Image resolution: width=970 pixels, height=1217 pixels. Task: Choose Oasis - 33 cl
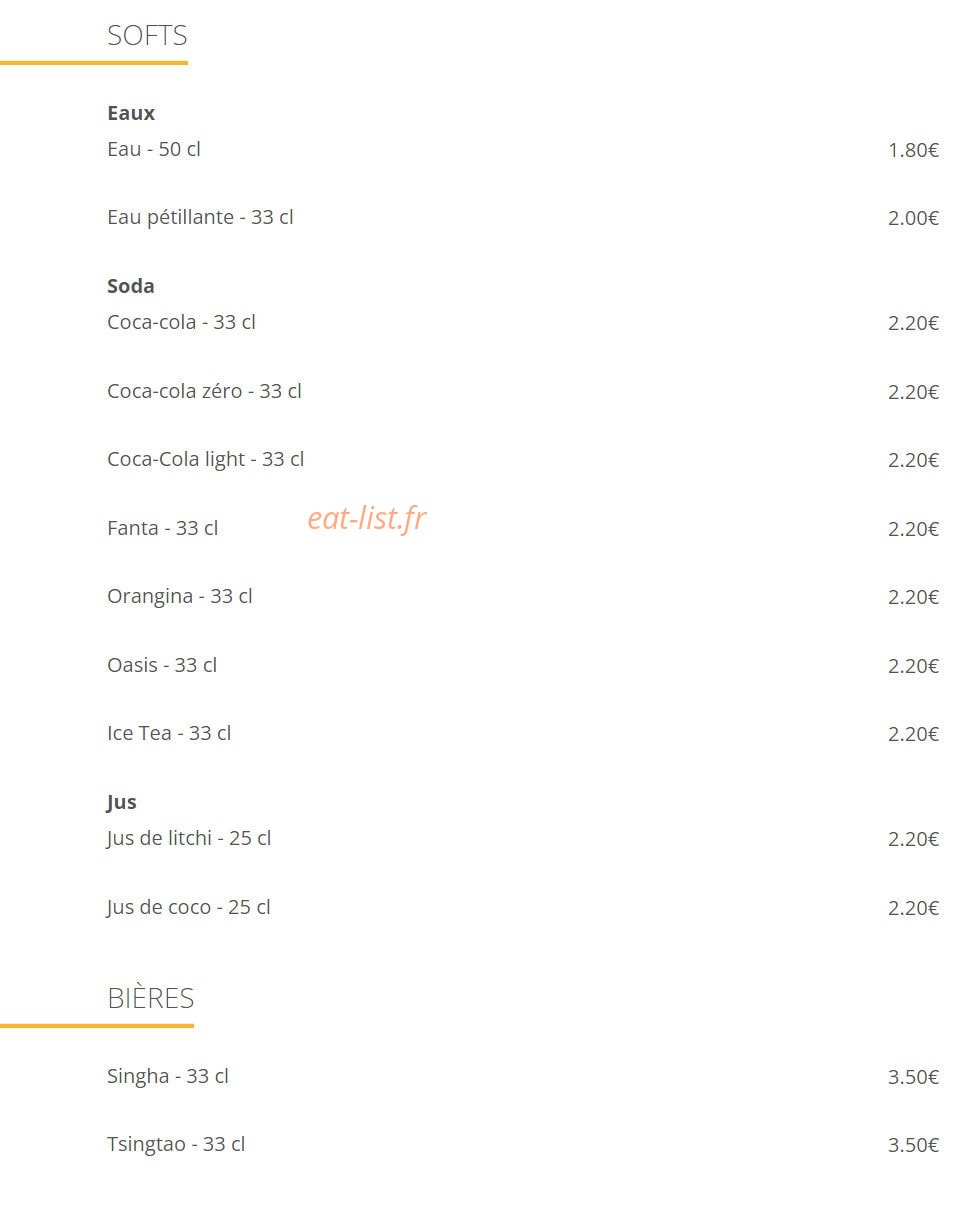(x=162, y=665)
